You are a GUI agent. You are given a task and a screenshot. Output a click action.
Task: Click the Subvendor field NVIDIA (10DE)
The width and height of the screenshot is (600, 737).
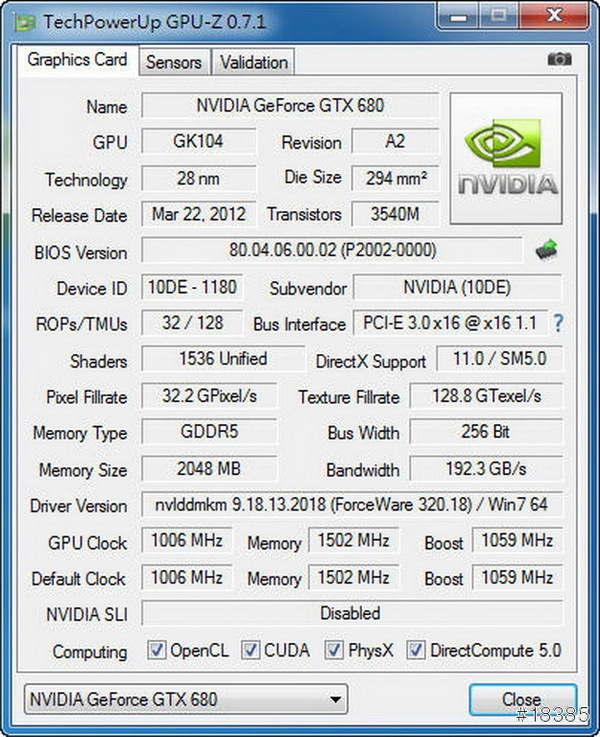[457, 287]
